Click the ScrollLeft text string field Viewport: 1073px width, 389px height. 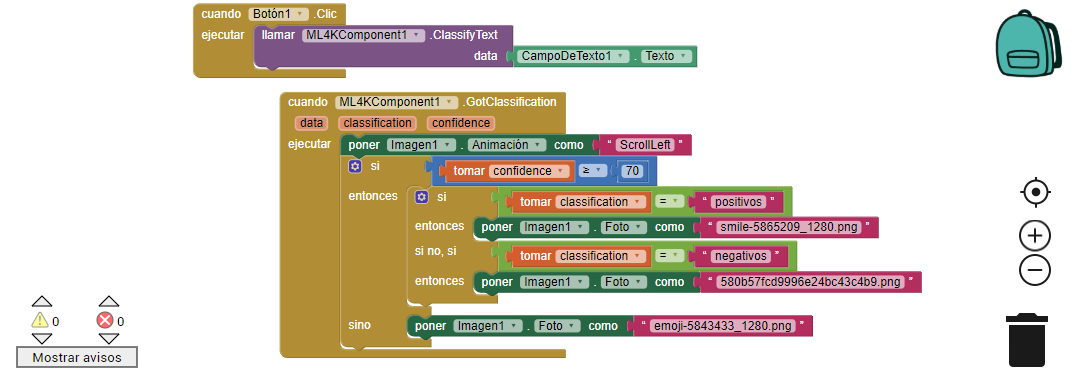pos(645,145)
